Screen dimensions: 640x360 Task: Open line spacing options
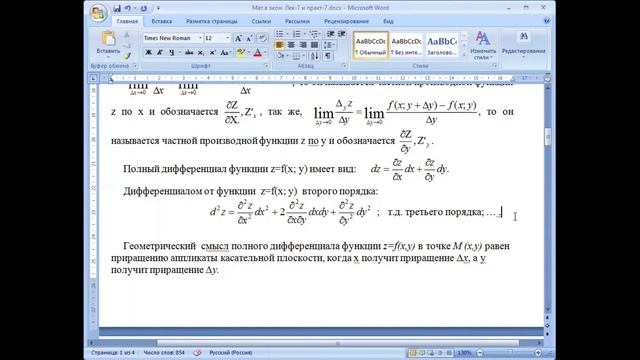pos(329,45)
